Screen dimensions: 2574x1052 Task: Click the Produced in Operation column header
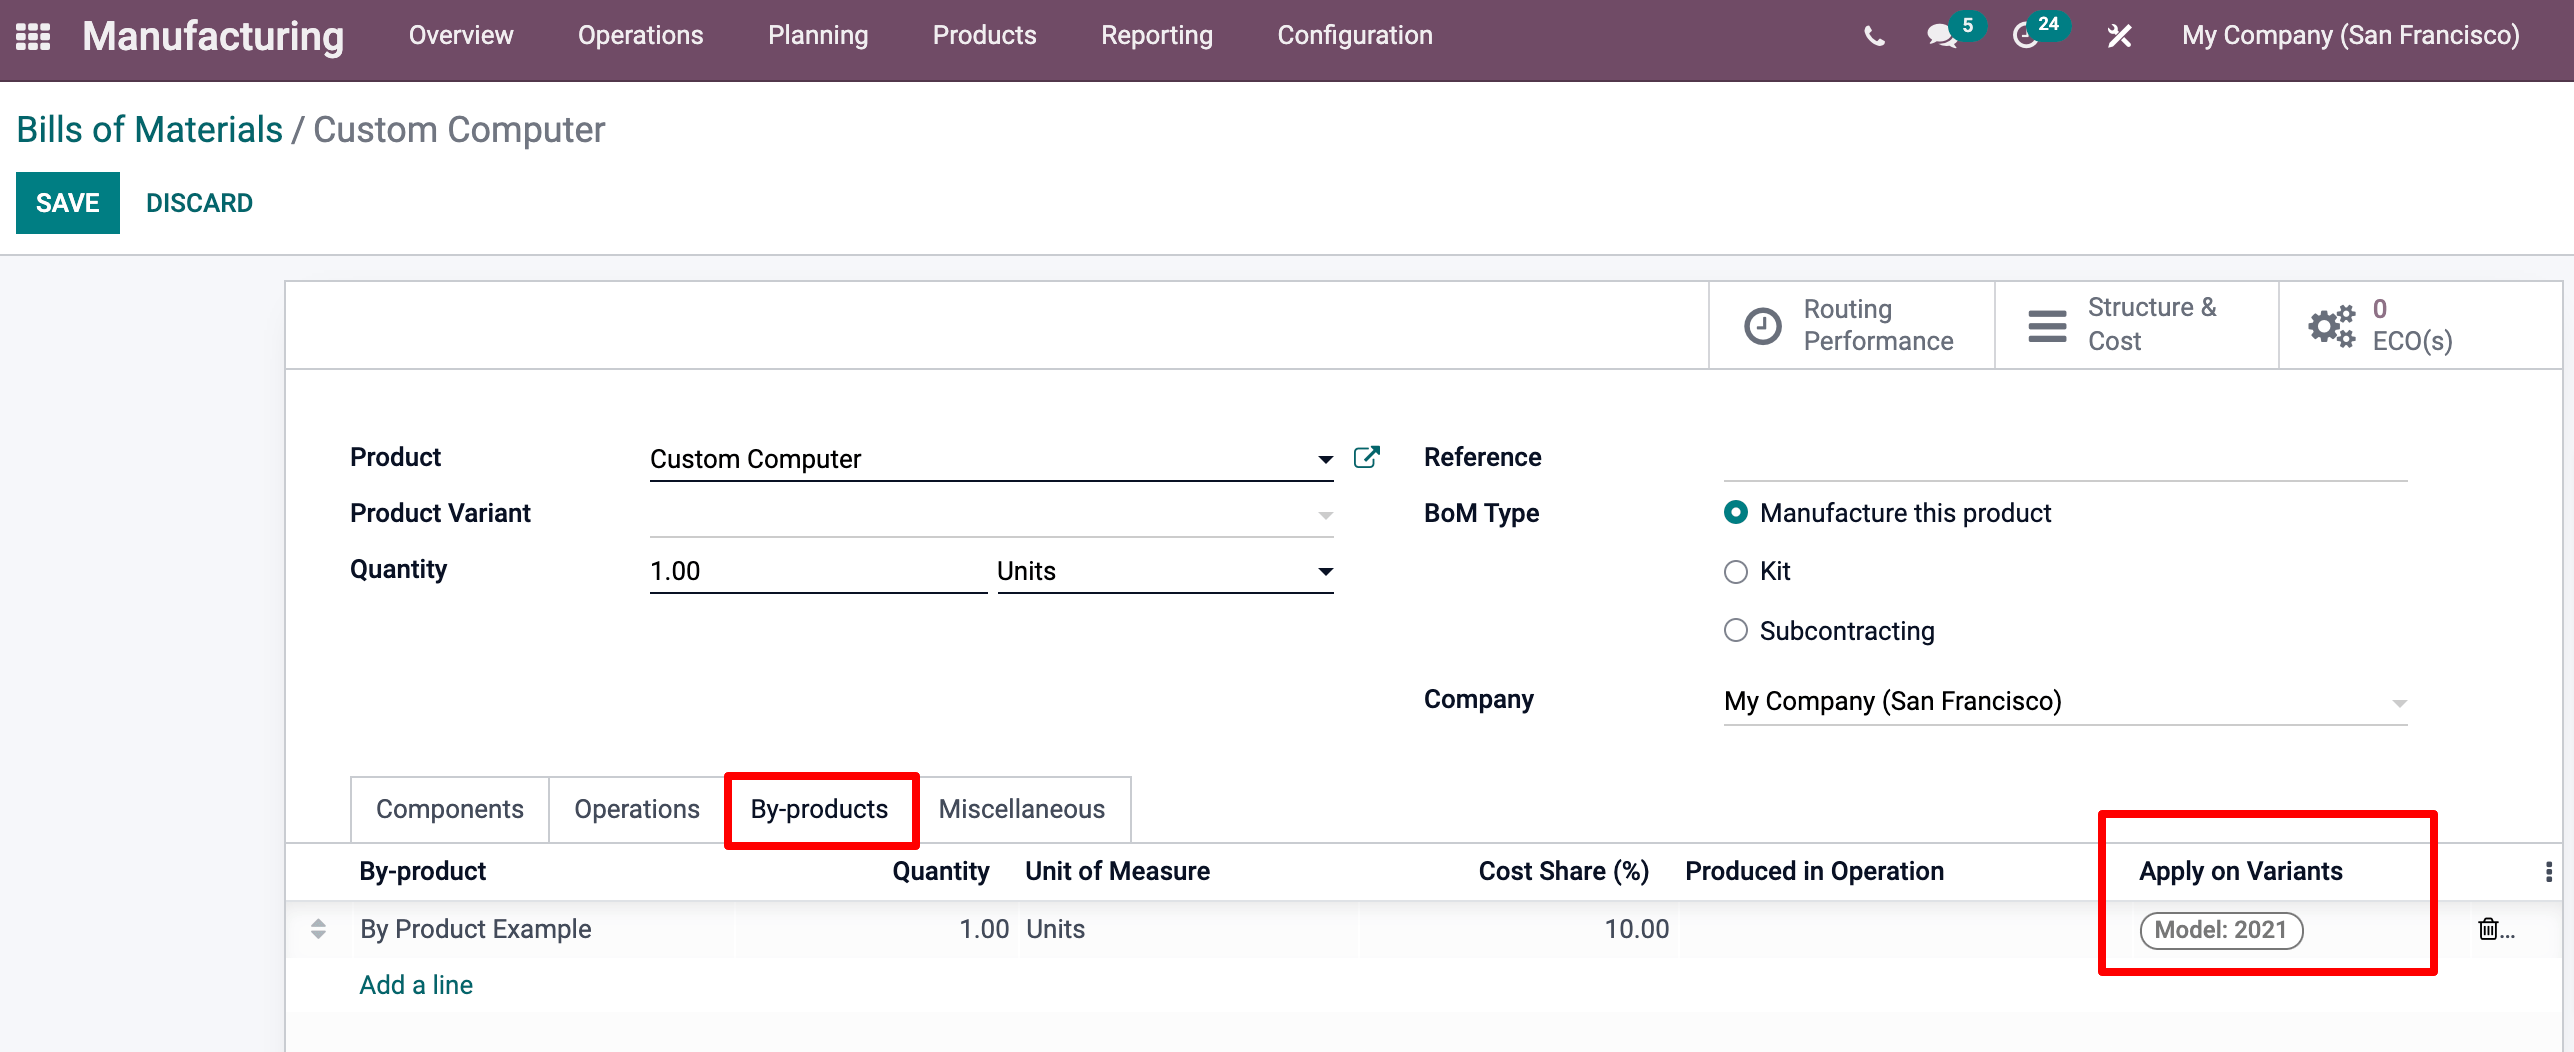[1815, 871]
